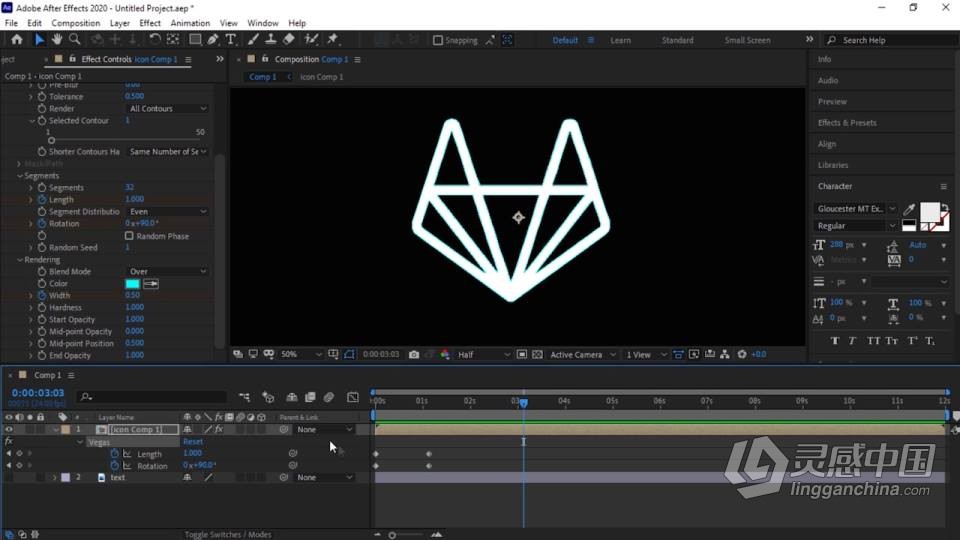This screenshot has width=960, height=540.
Task: Expand the text layer in timeline
Action: 54,478
